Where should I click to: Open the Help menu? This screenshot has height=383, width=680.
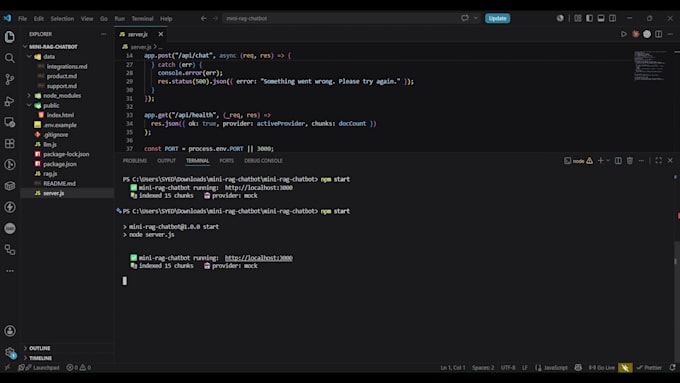tap(166, 19)
